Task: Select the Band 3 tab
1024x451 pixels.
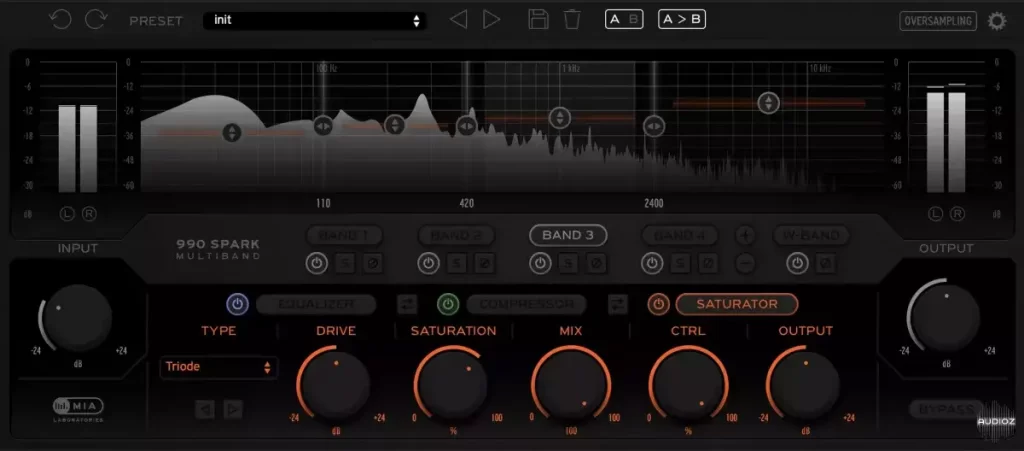Action: click(x=568, y=236)
